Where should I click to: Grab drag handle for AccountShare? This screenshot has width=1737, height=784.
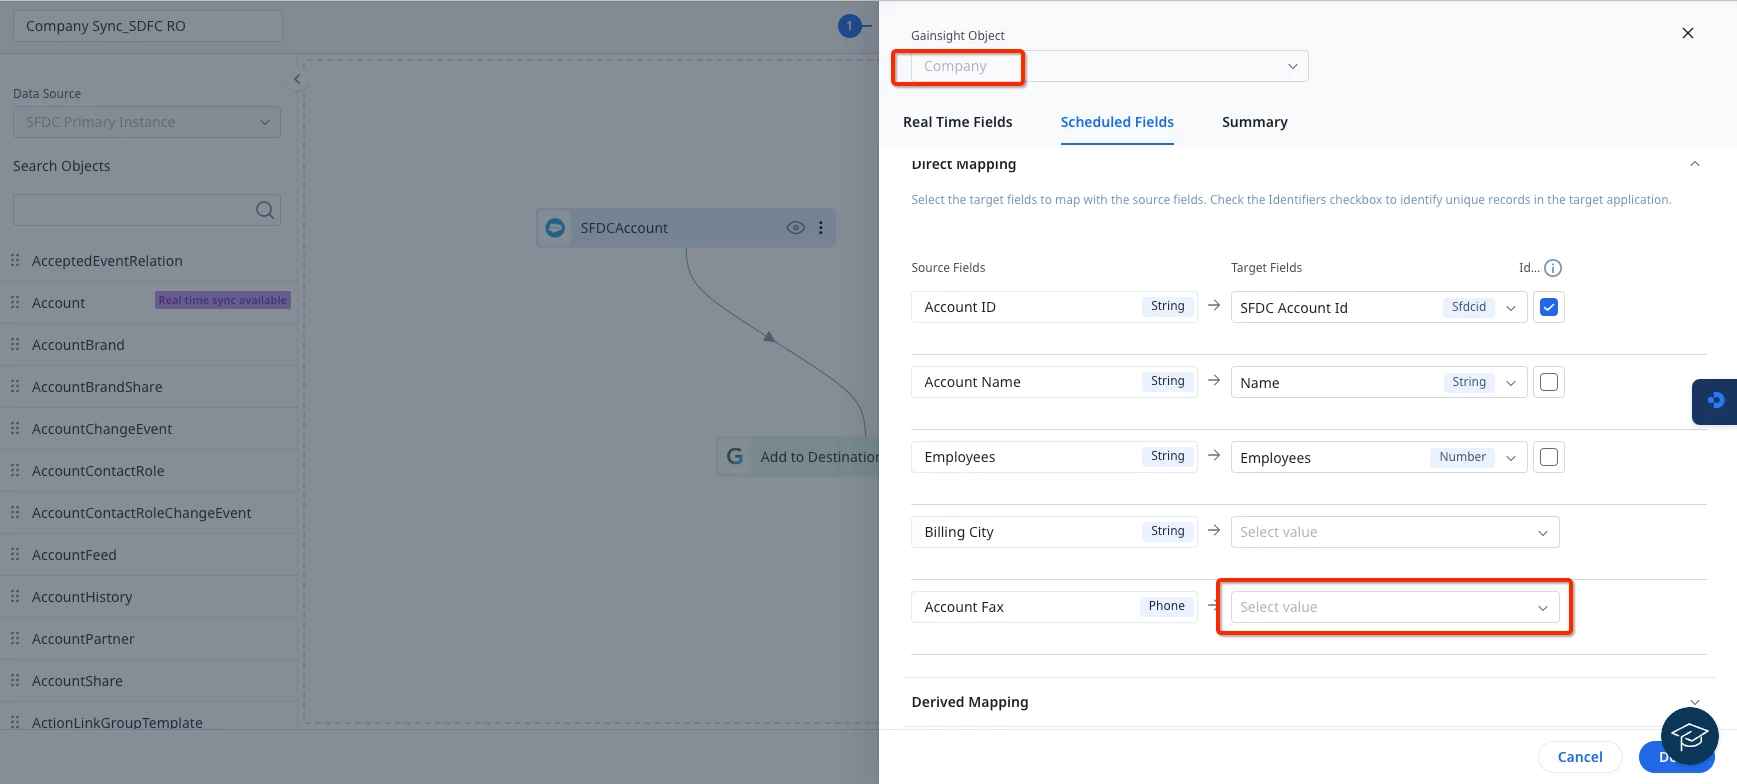point(15,680)
